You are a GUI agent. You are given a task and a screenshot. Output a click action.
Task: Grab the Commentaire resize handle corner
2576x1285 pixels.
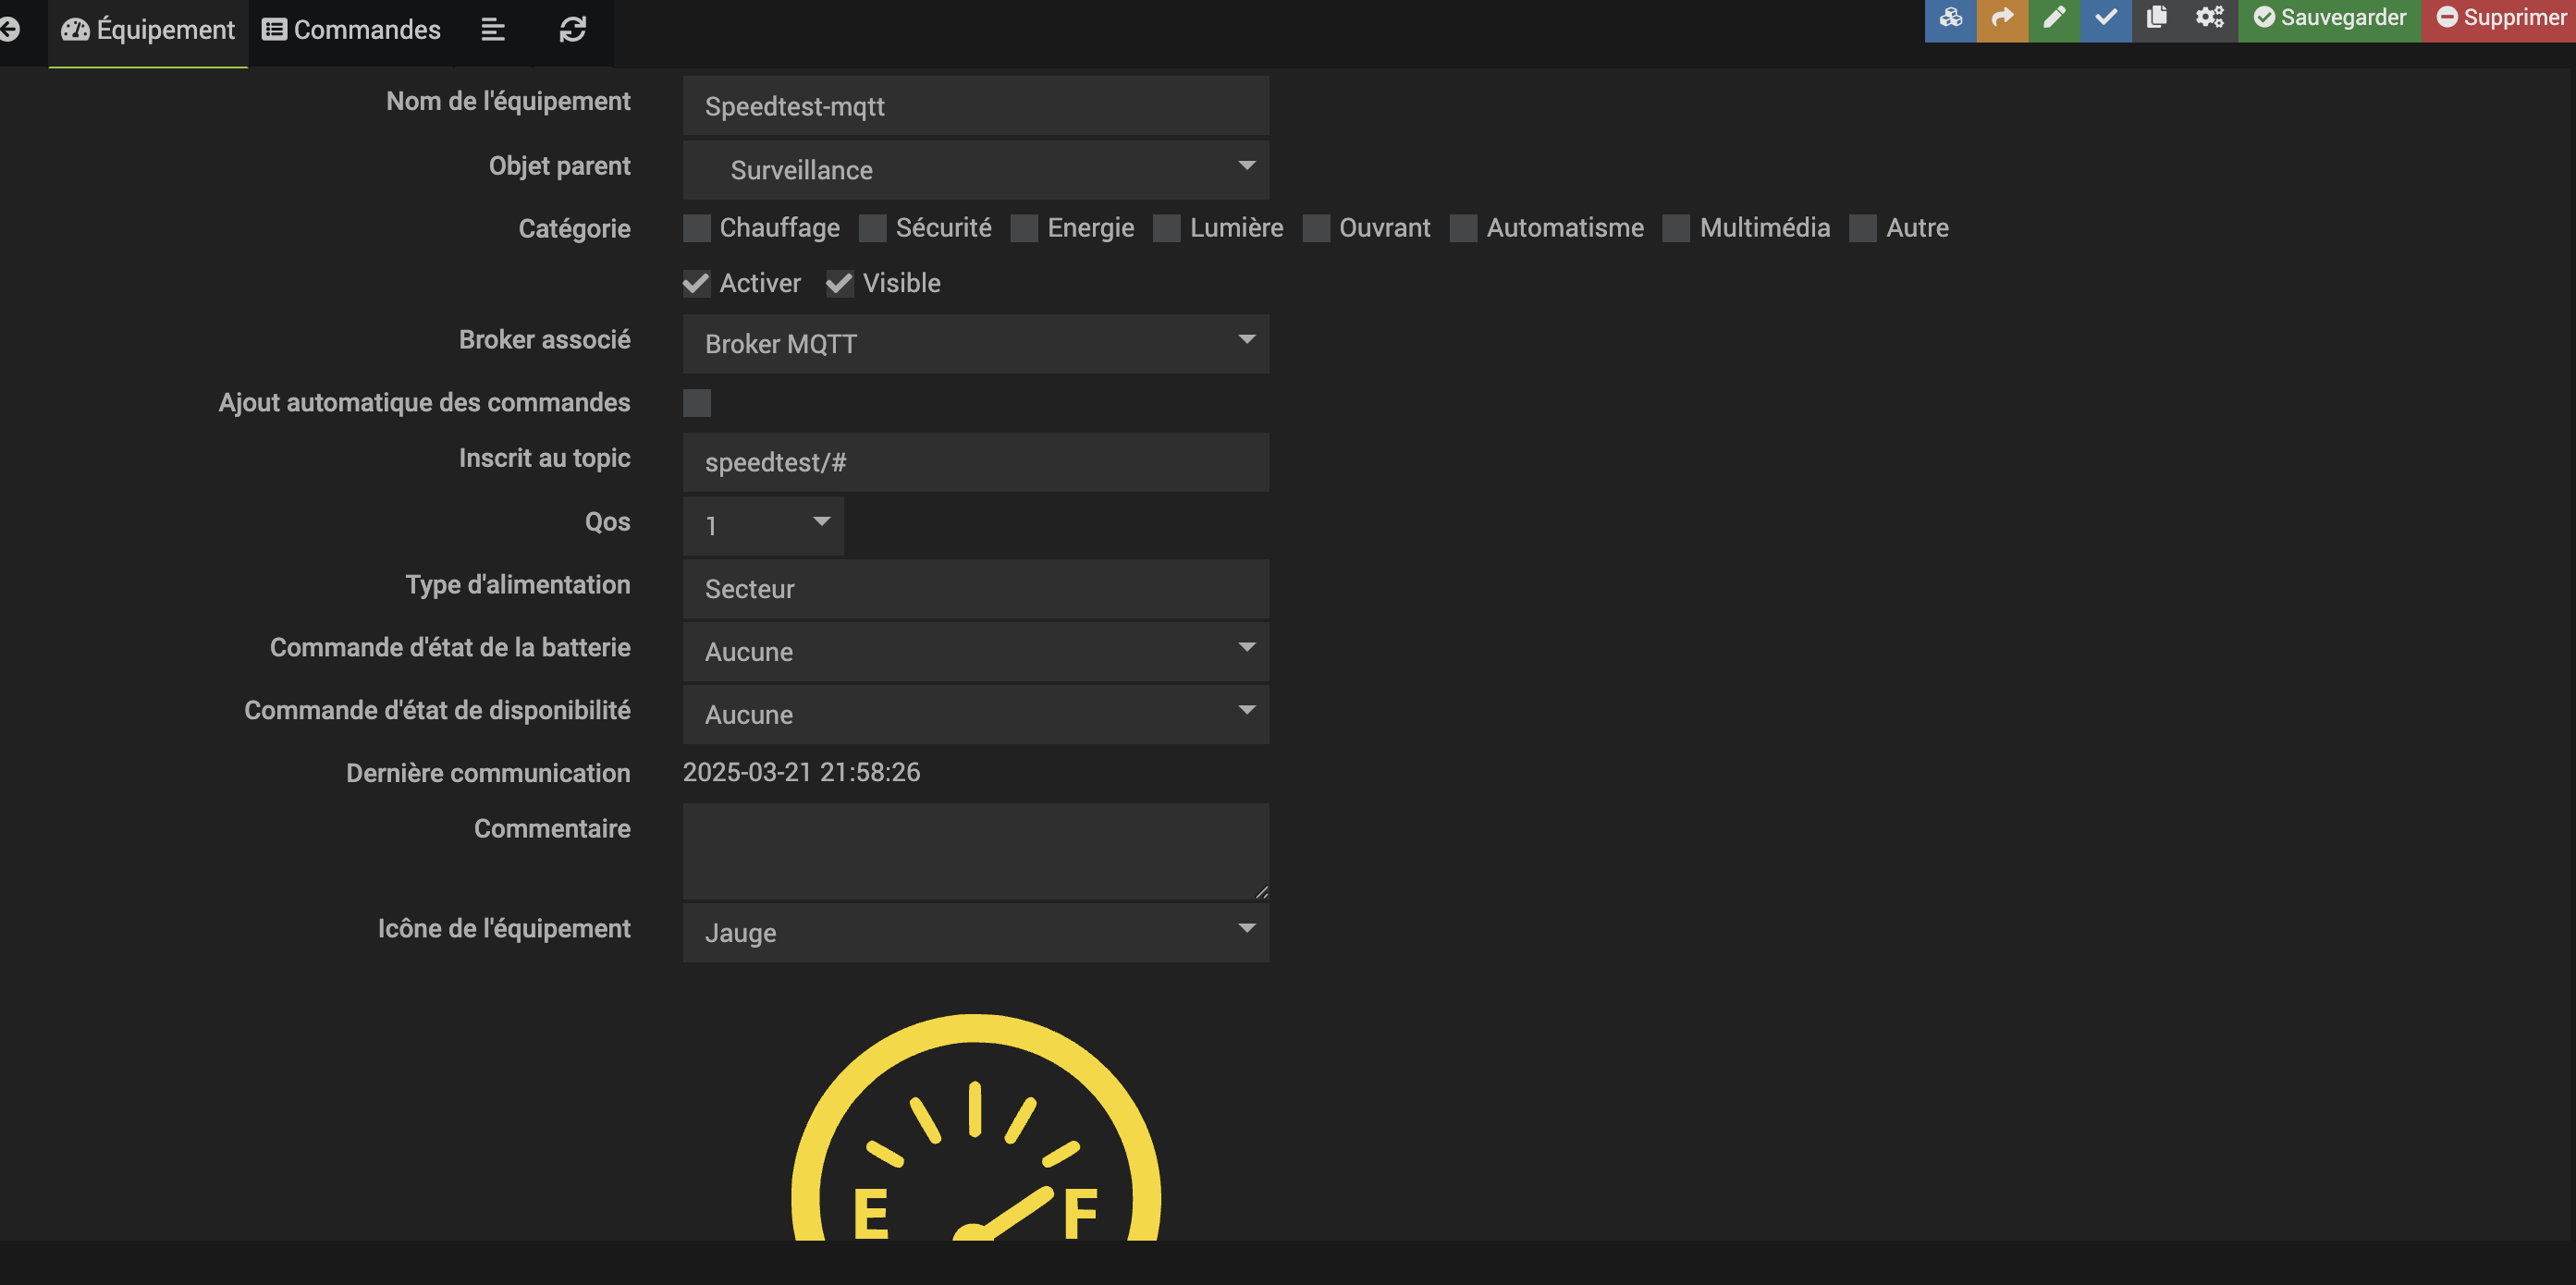point(1261,892)
